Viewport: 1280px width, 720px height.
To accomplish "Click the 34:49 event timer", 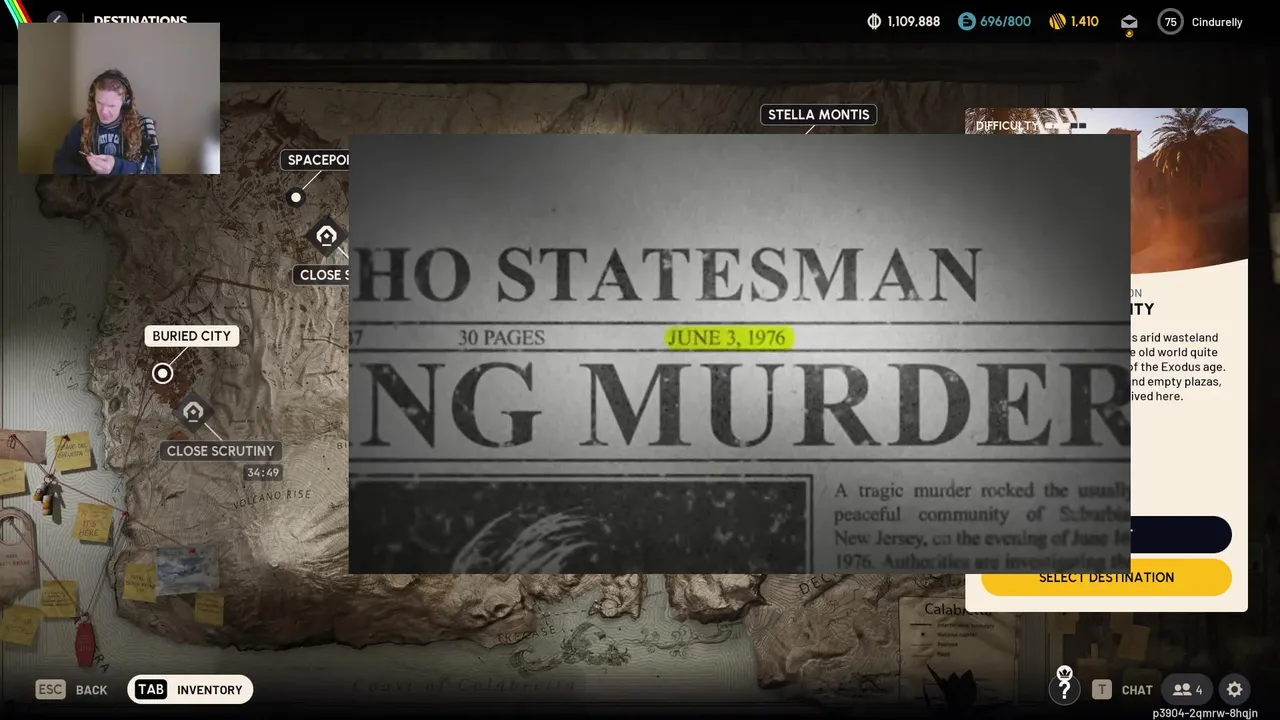I will (x=263, y=473).
